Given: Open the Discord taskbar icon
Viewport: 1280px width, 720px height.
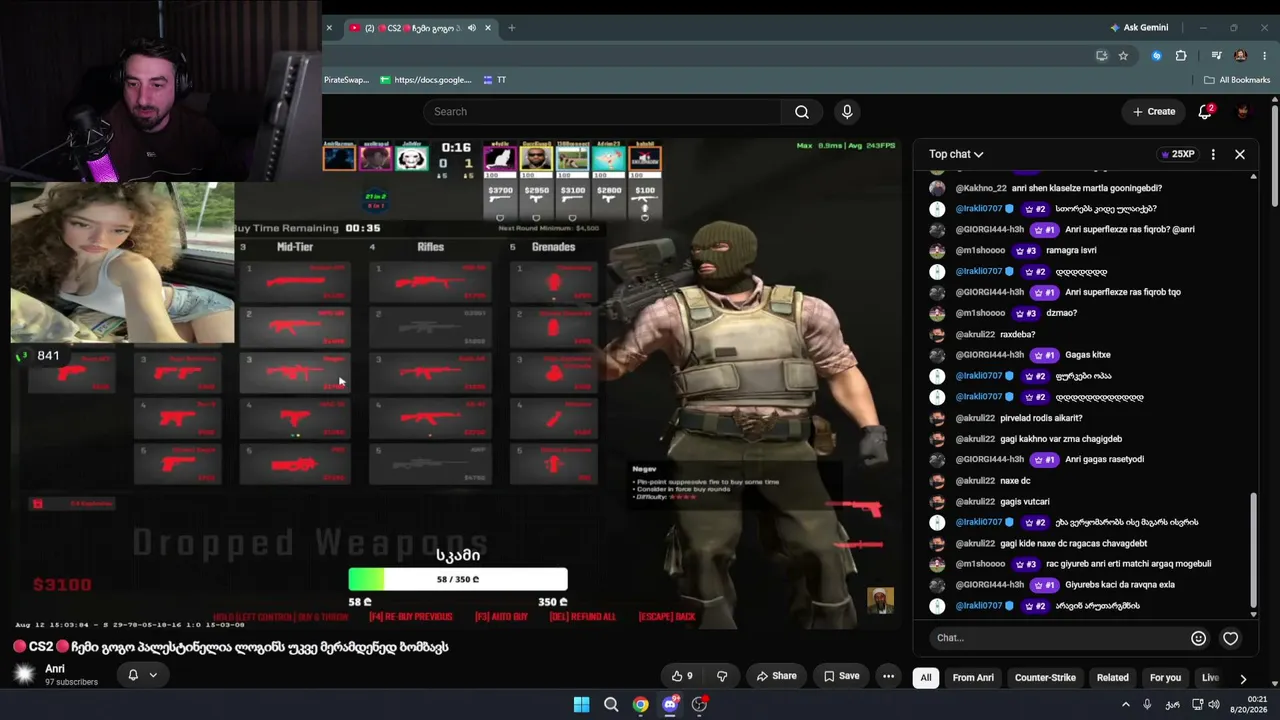Looking at the screenshot, I should click(x=670, y=704).
